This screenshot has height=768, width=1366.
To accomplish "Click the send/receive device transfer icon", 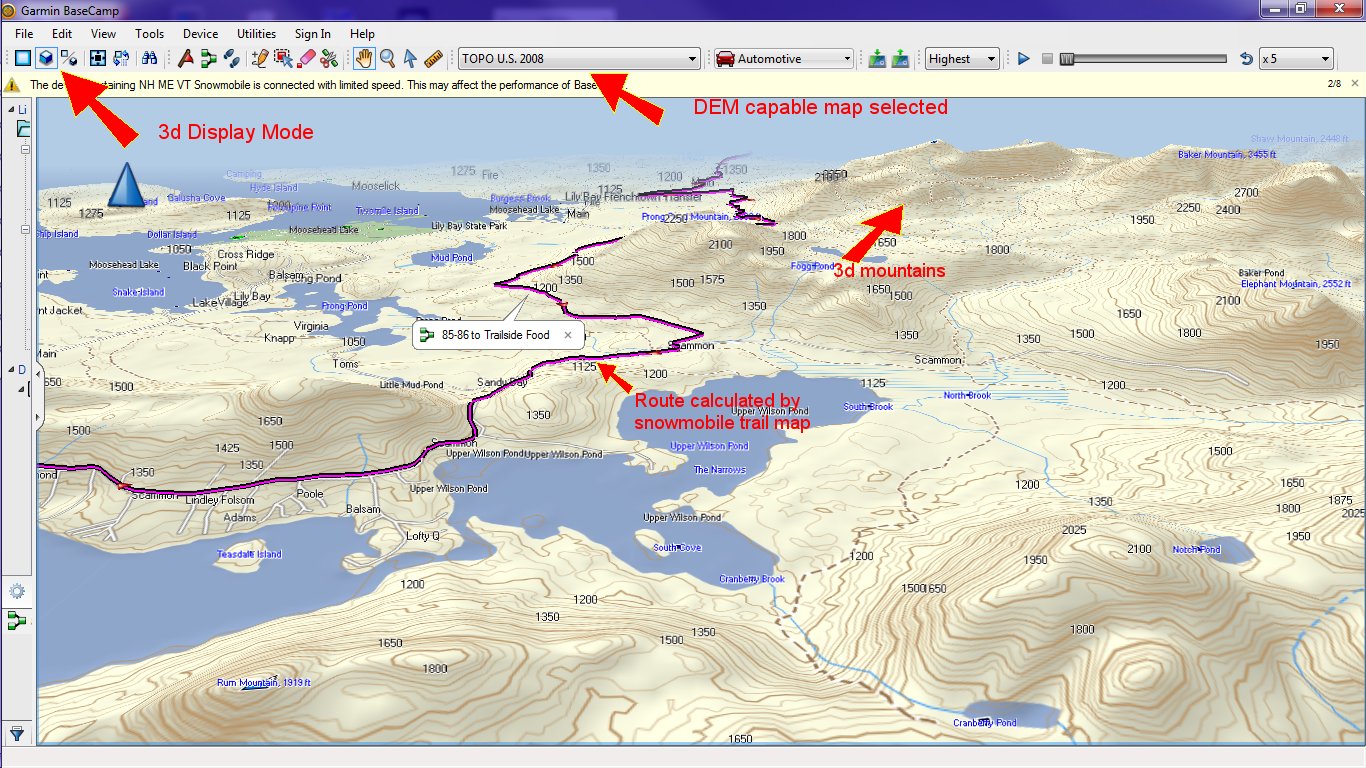I will pos(121,58).
